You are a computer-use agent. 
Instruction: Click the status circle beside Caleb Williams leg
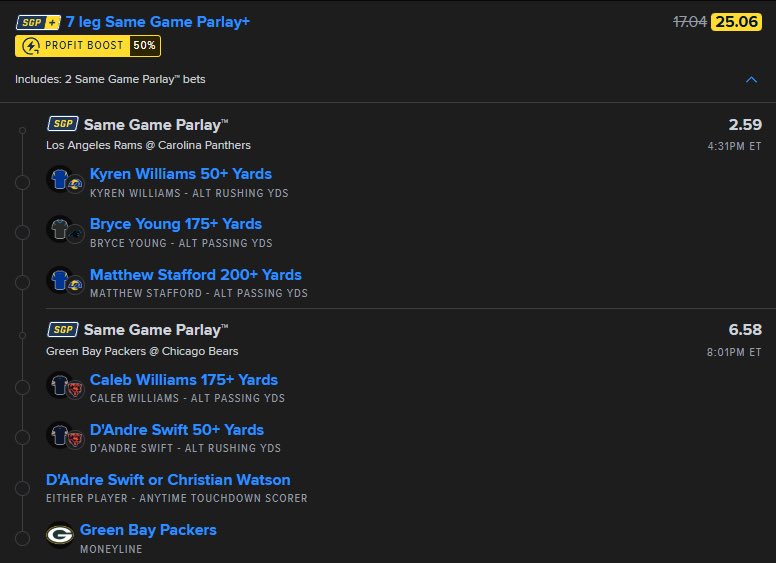click(22, 387)
